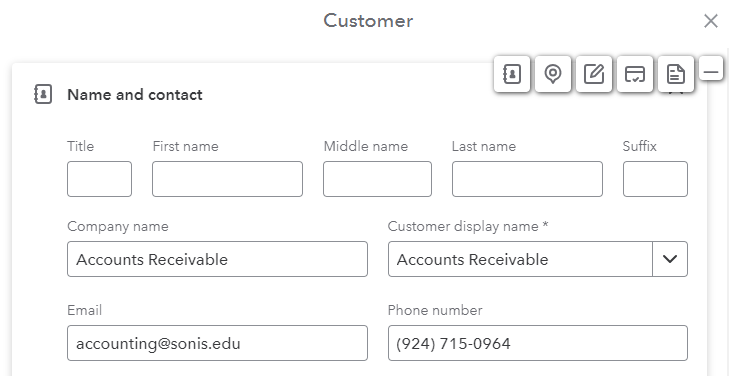Open Additional info document icon
The height and width of the screenshot is (376, 729).
(x=676, y=74)
